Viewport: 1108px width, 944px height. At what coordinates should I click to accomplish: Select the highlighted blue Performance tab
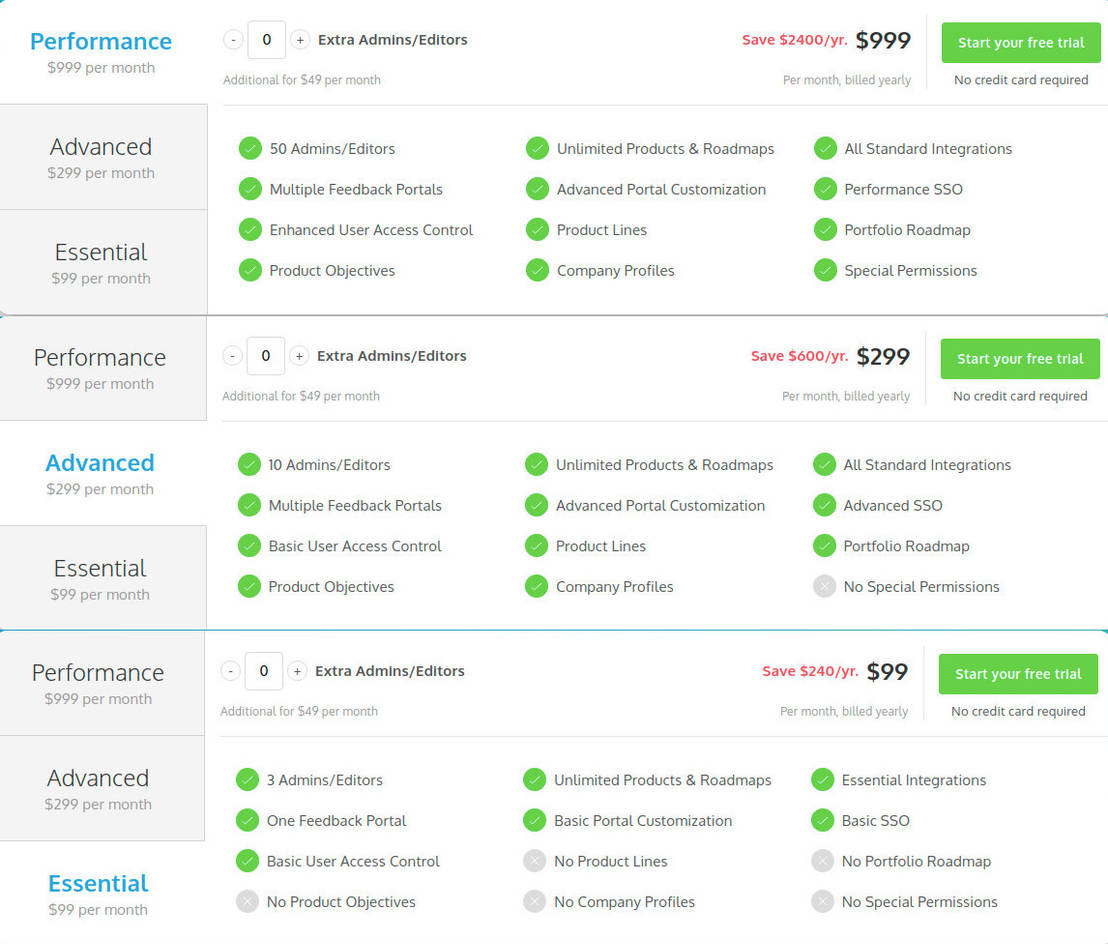coord(101,52)
